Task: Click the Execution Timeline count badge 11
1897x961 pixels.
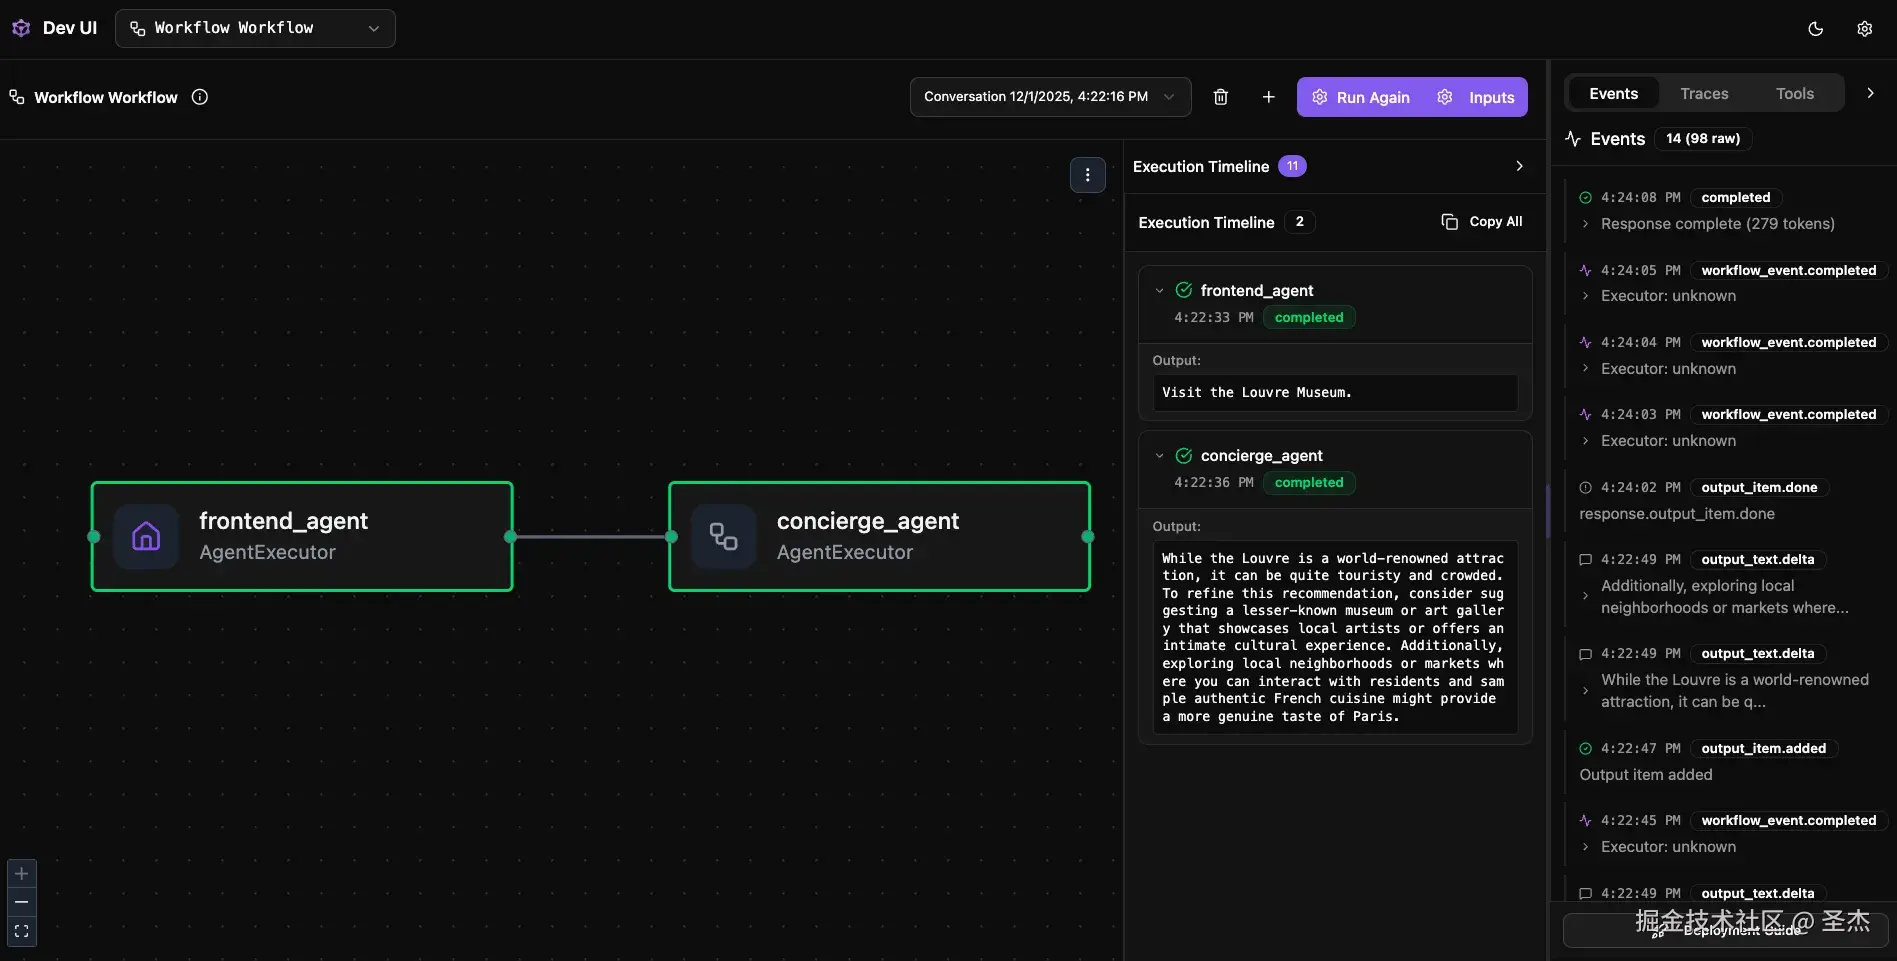Action: pos(1292,166)
